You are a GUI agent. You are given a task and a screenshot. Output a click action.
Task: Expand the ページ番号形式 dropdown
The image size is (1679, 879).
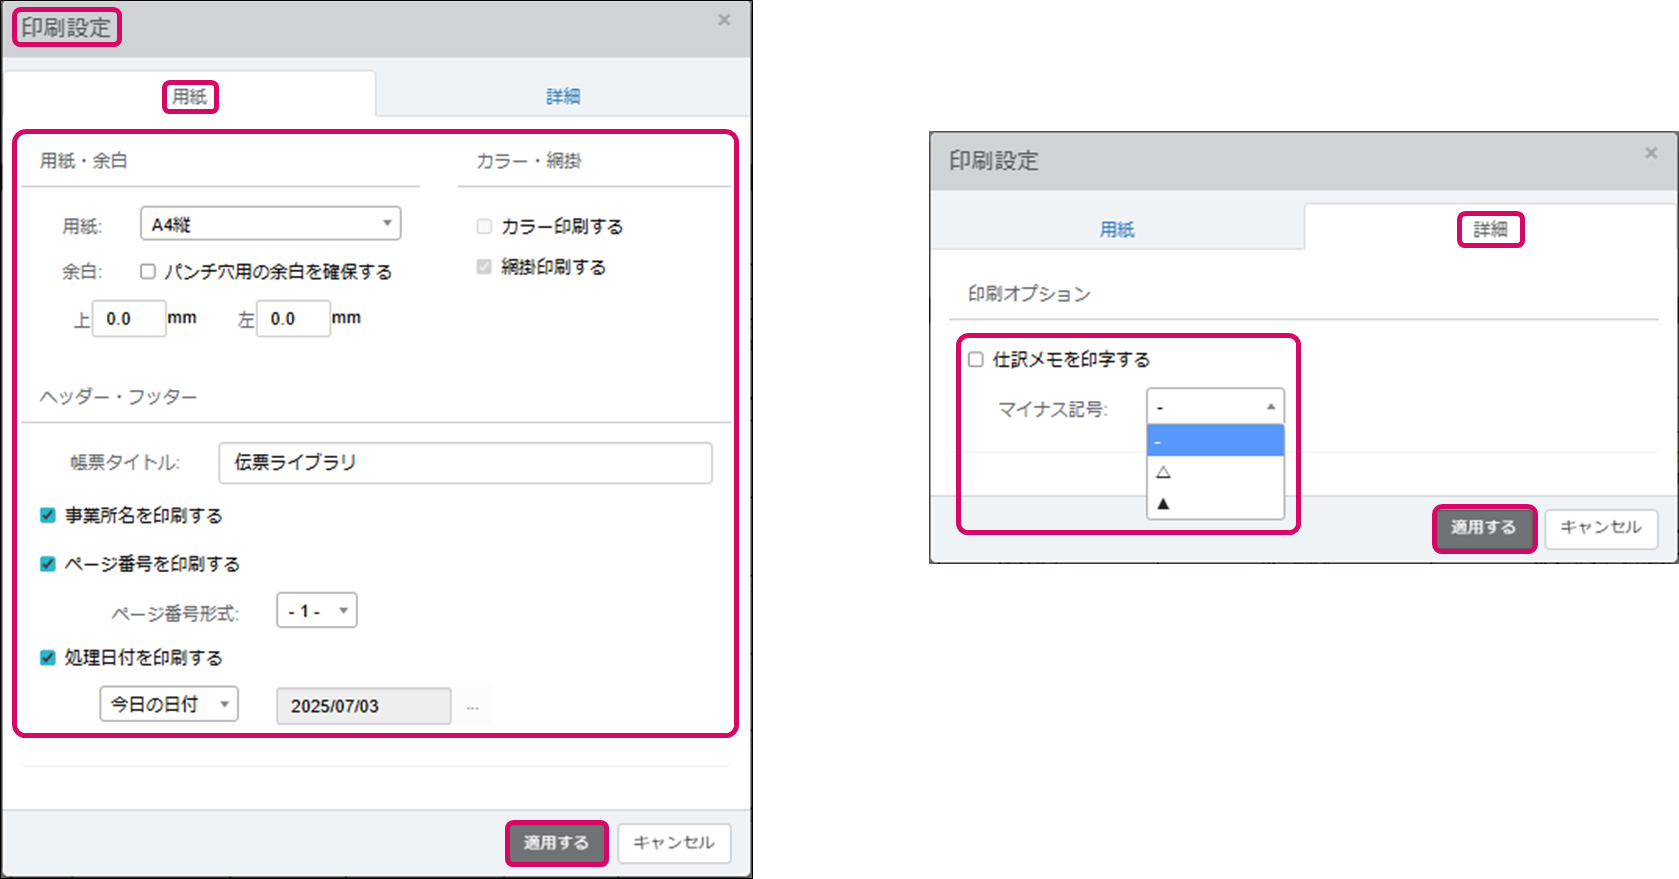316,611
